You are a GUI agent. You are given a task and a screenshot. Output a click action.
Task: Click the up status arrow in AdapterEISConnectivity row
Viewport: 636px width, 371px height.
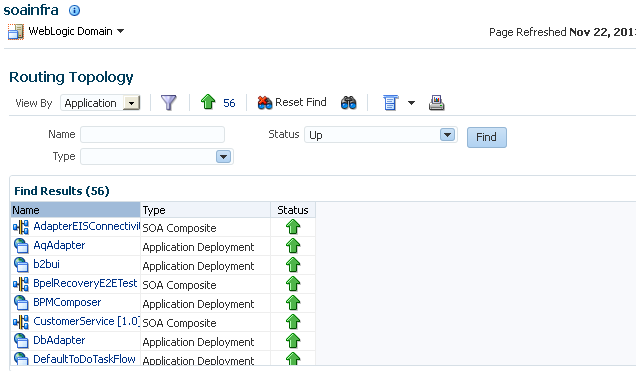click(x=293, y=227)
